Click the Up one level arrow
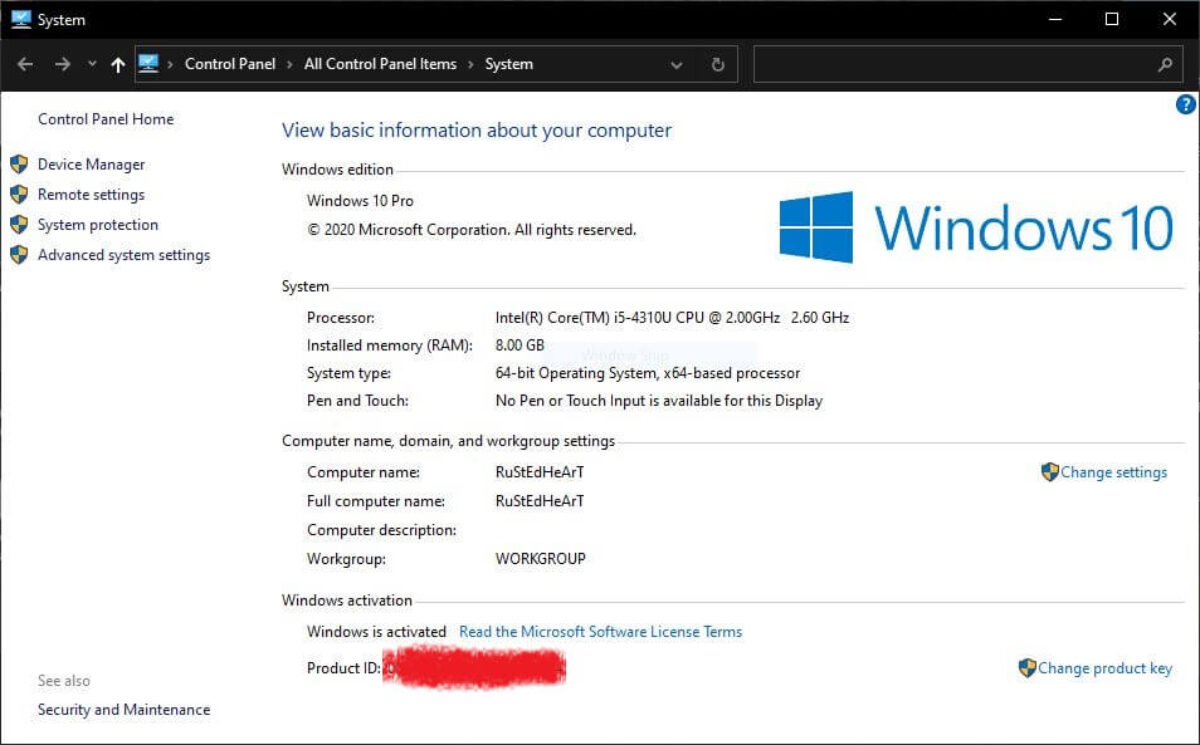The image size is (1200, 745). (x=118, y=64)
